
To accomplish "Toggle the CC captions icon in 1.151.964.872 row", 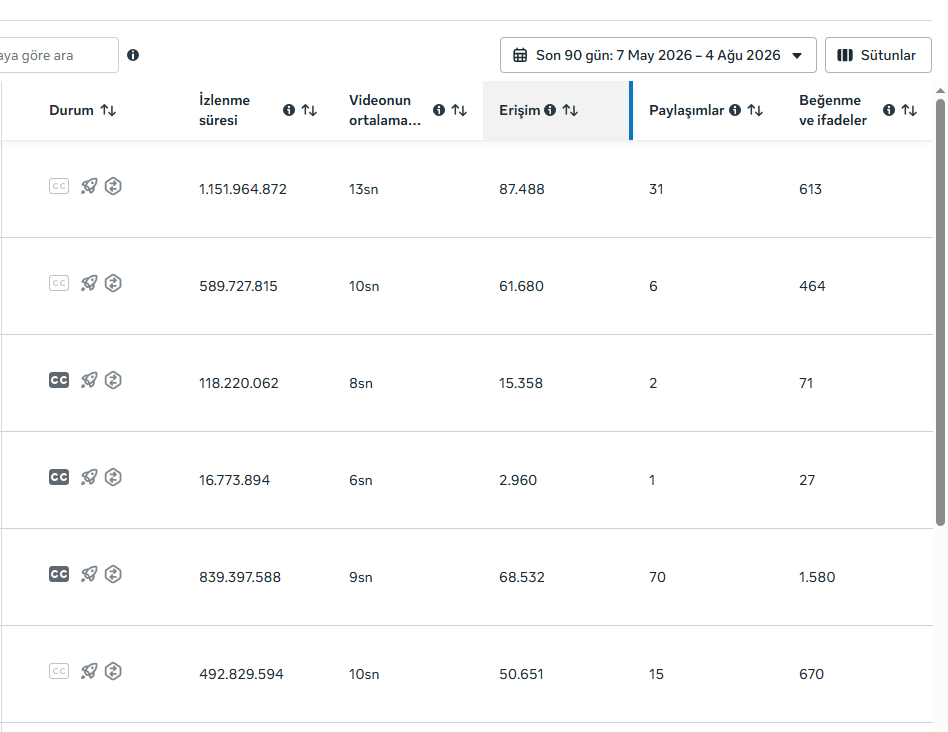I will pos(59,186).
